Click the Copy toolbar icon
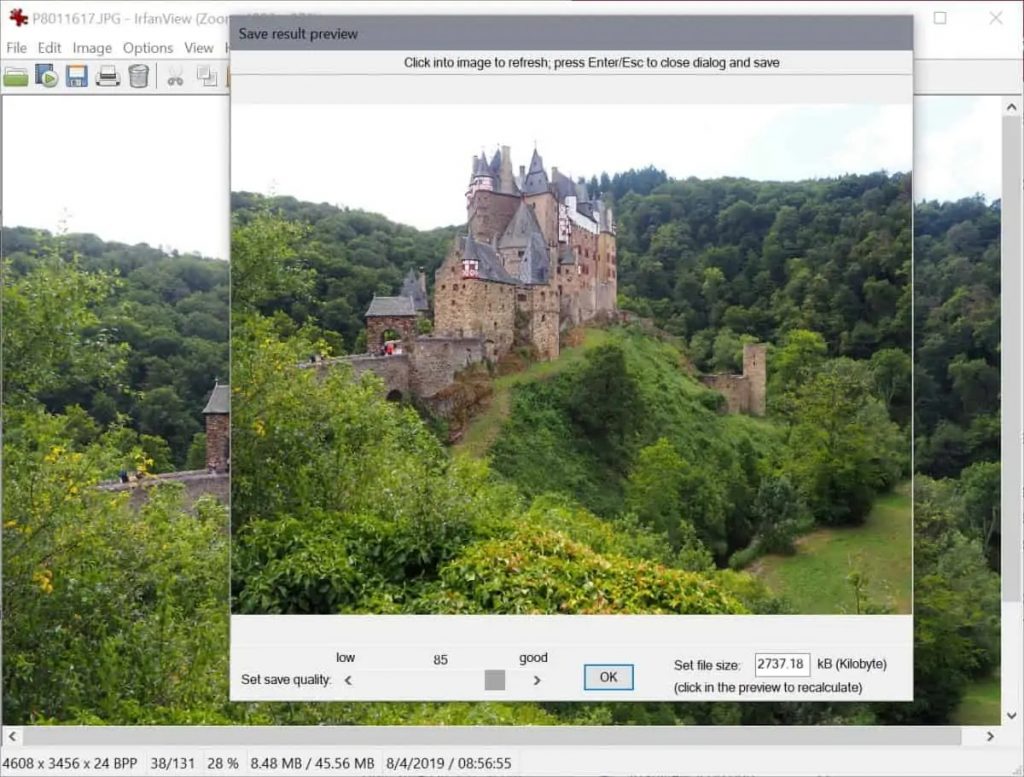Image resolution: width=1024 pixels, height=777 pixels. [207, 76]
